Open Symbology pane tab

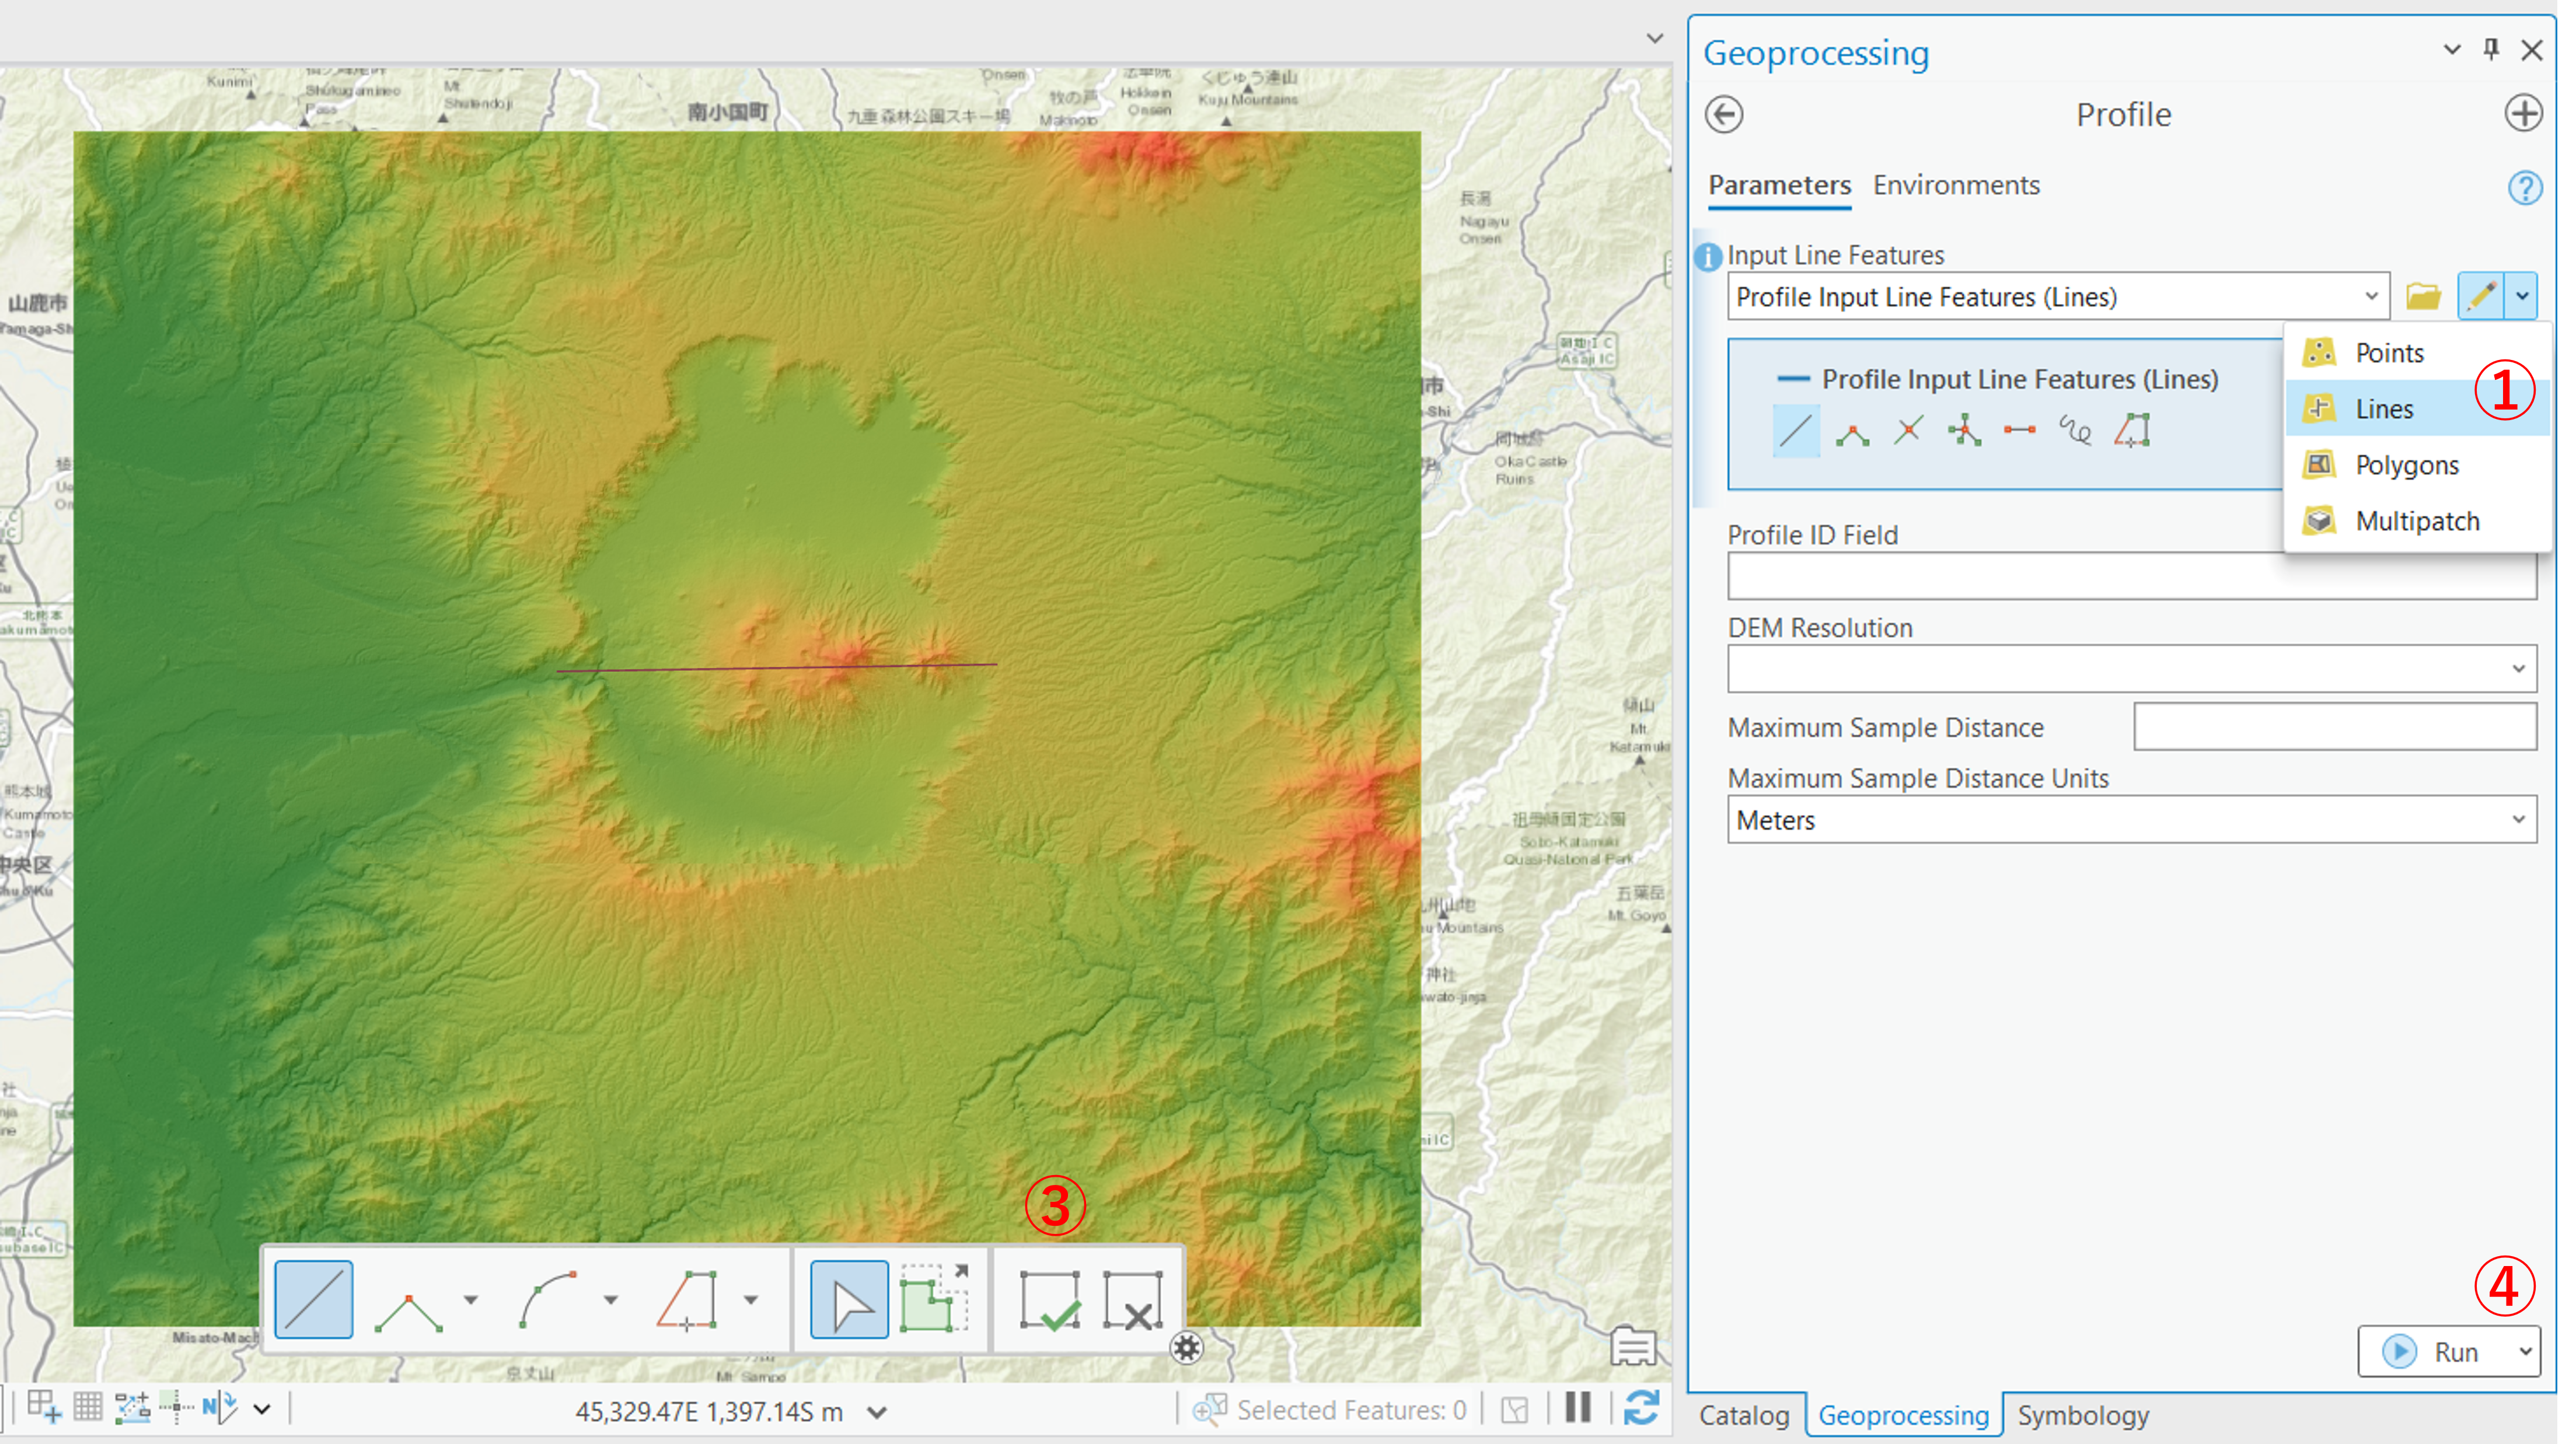click(x=2083, y=1416)
